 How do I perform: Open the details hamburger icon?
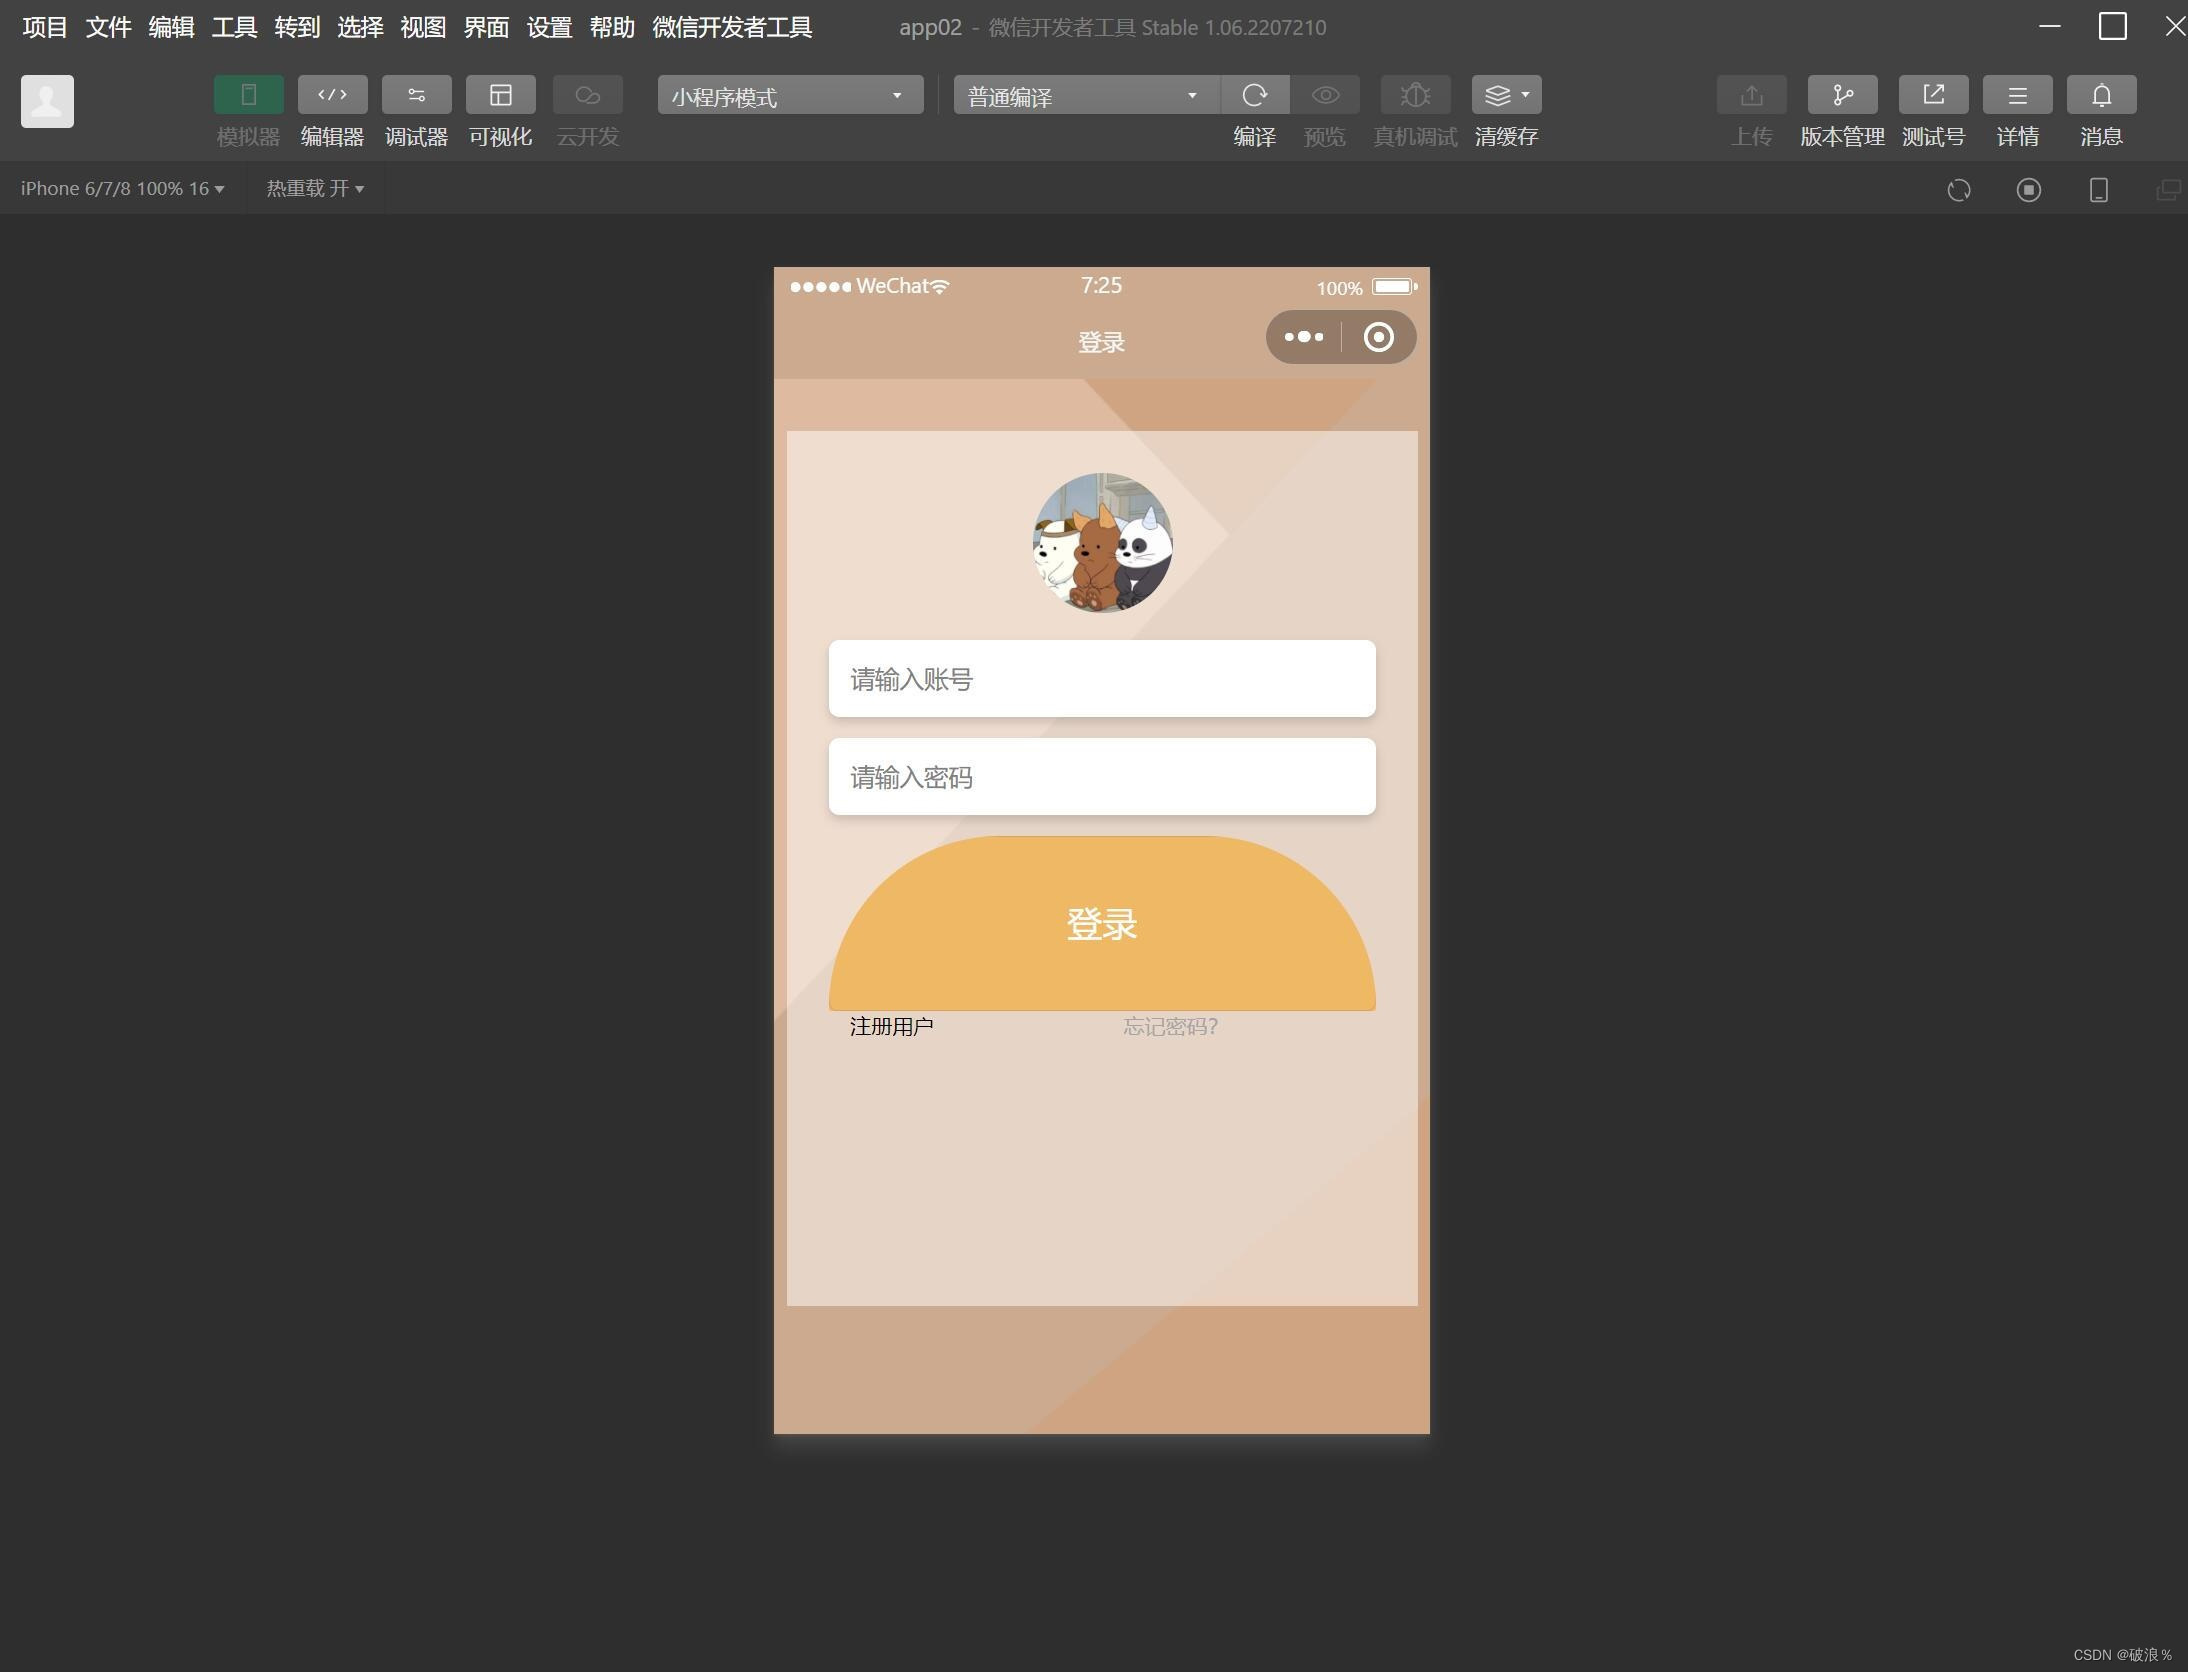(x=2017, y=95)
